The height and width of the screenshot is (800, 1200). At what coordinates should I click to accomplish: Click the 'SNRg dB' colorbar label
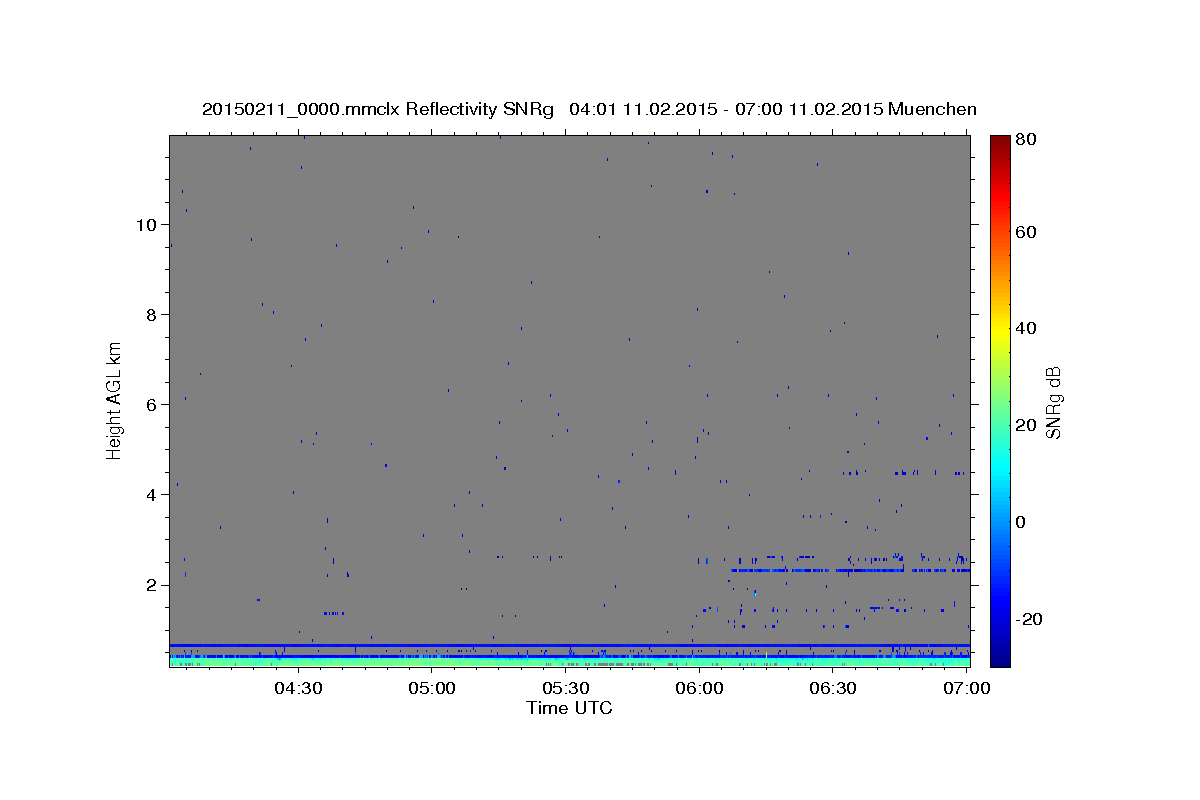click(x=1053, y=402)
